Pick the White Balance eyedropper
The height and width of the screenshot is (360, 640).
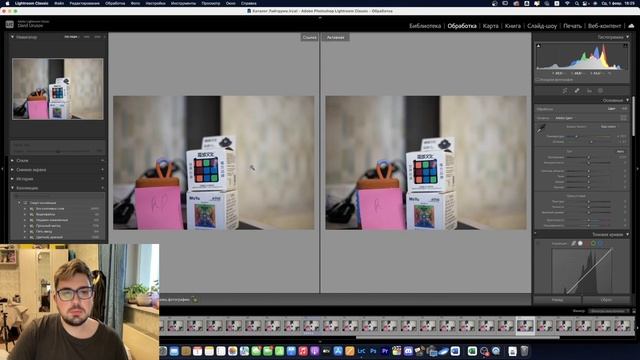pyautogui.click(x=541, y=129)
